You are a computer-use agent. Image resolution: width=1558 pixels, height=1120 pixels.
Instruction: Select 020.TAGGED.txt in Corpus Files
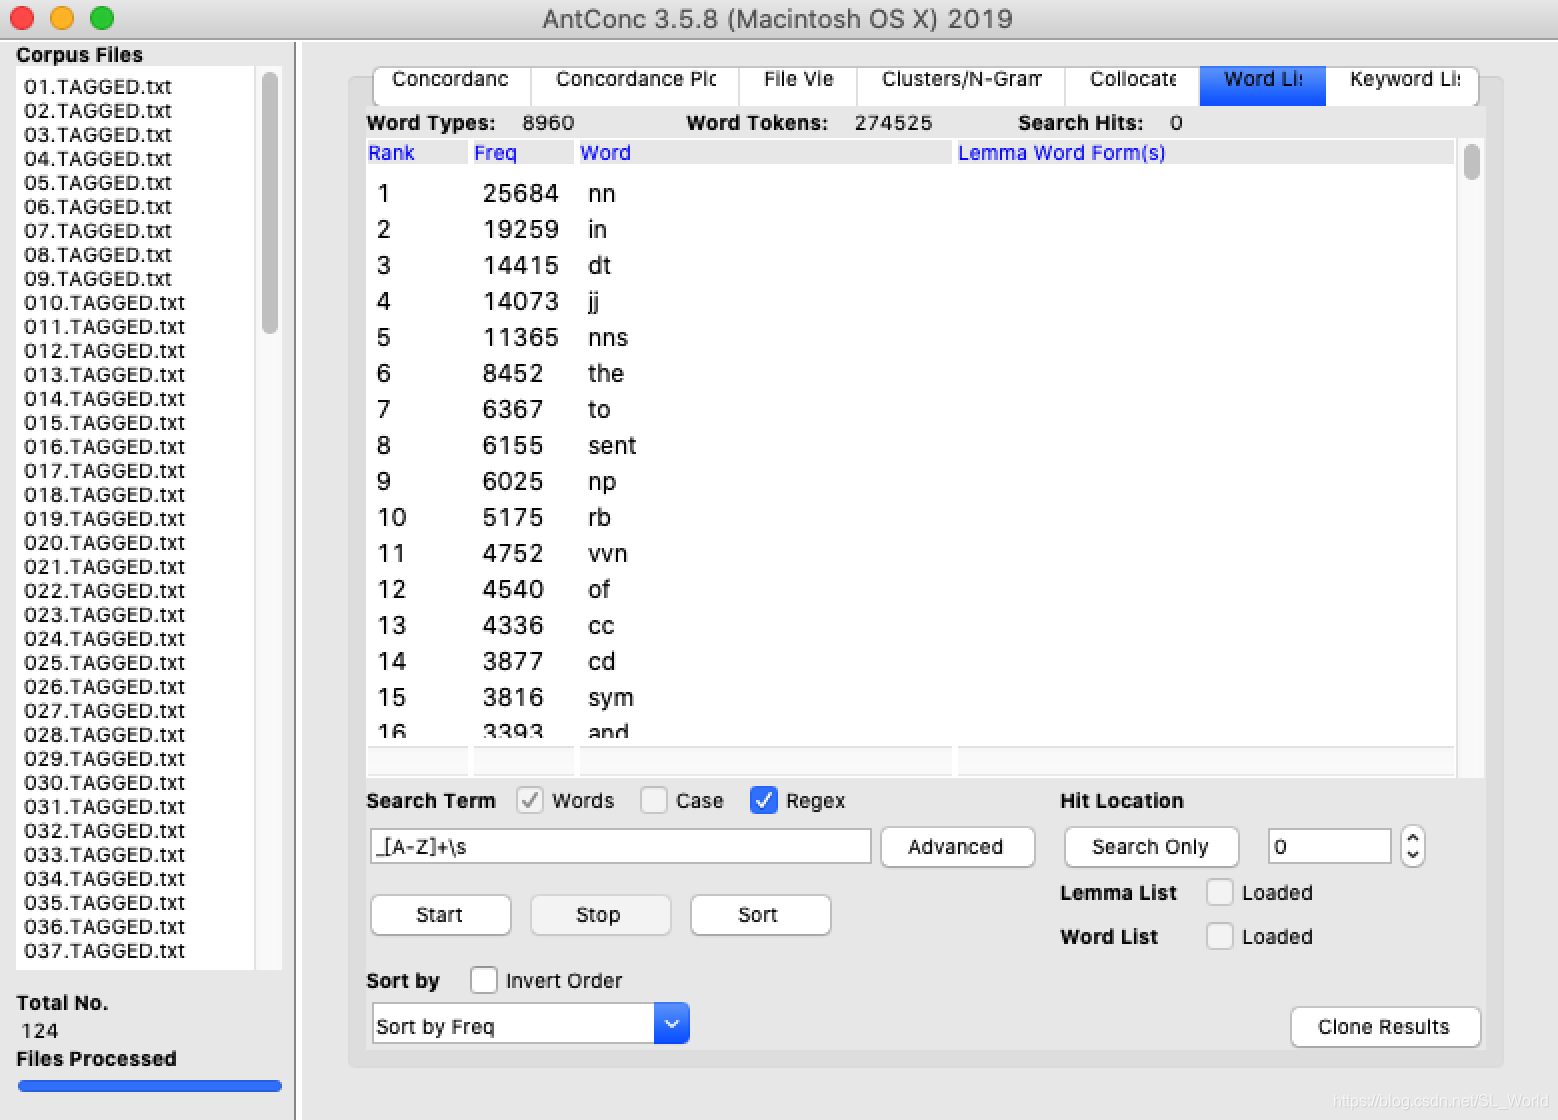pos(105,543)
